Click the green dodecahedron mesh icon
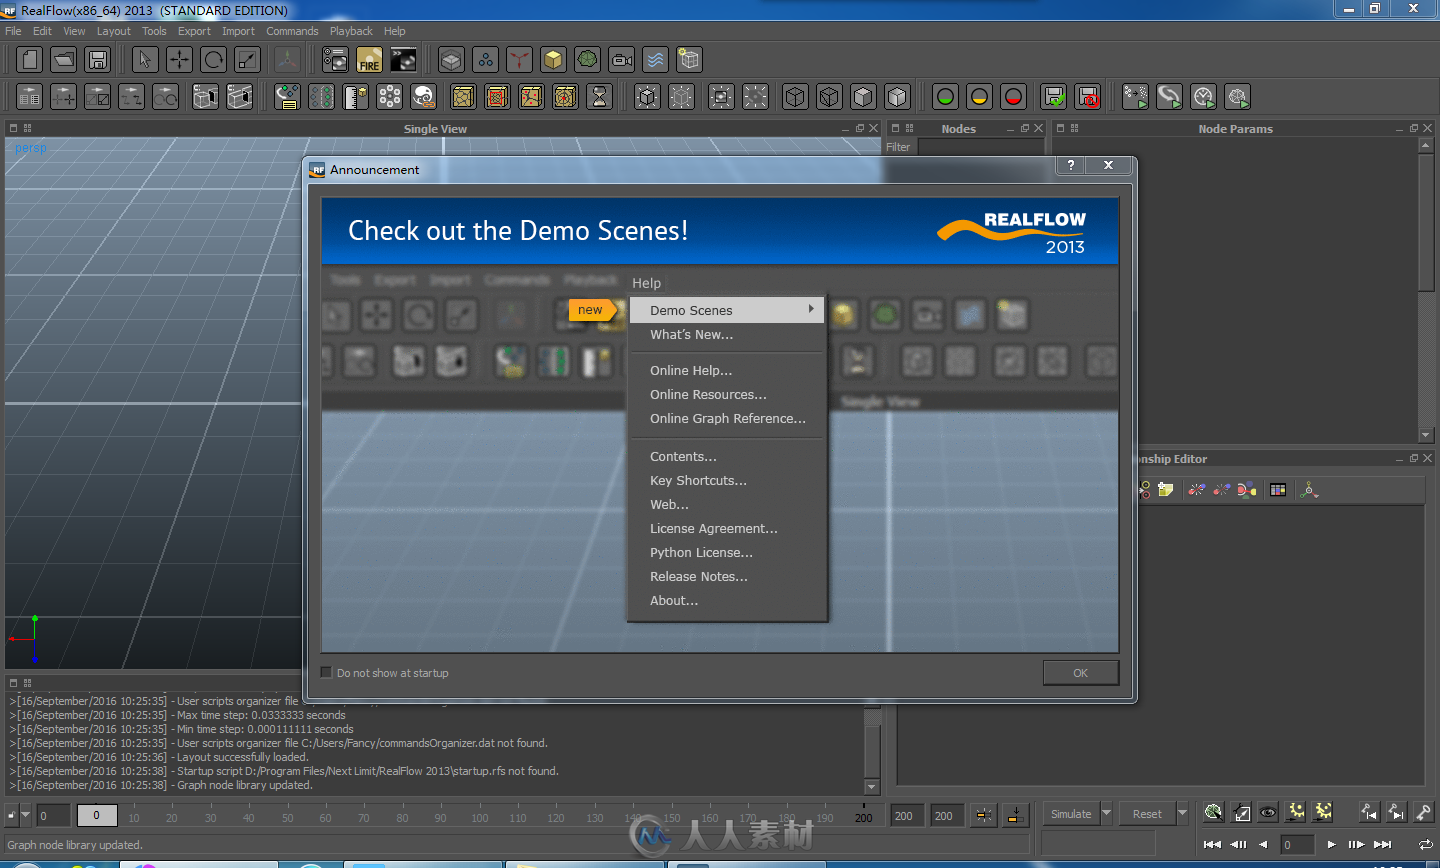This screenshot has height=868, width=1440. point(587,60)
